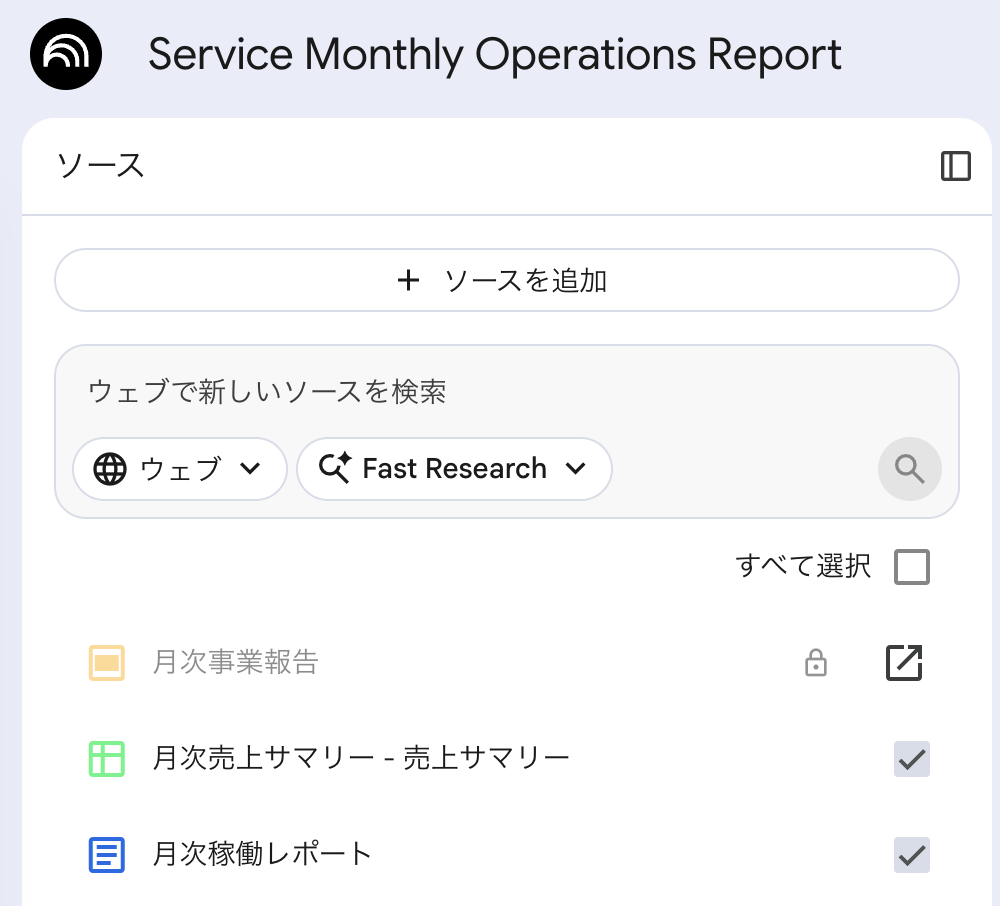Open 月次事業報告 in a new window
The height and width of the screenshot is (906, 1000).
(x=904, y=662)
